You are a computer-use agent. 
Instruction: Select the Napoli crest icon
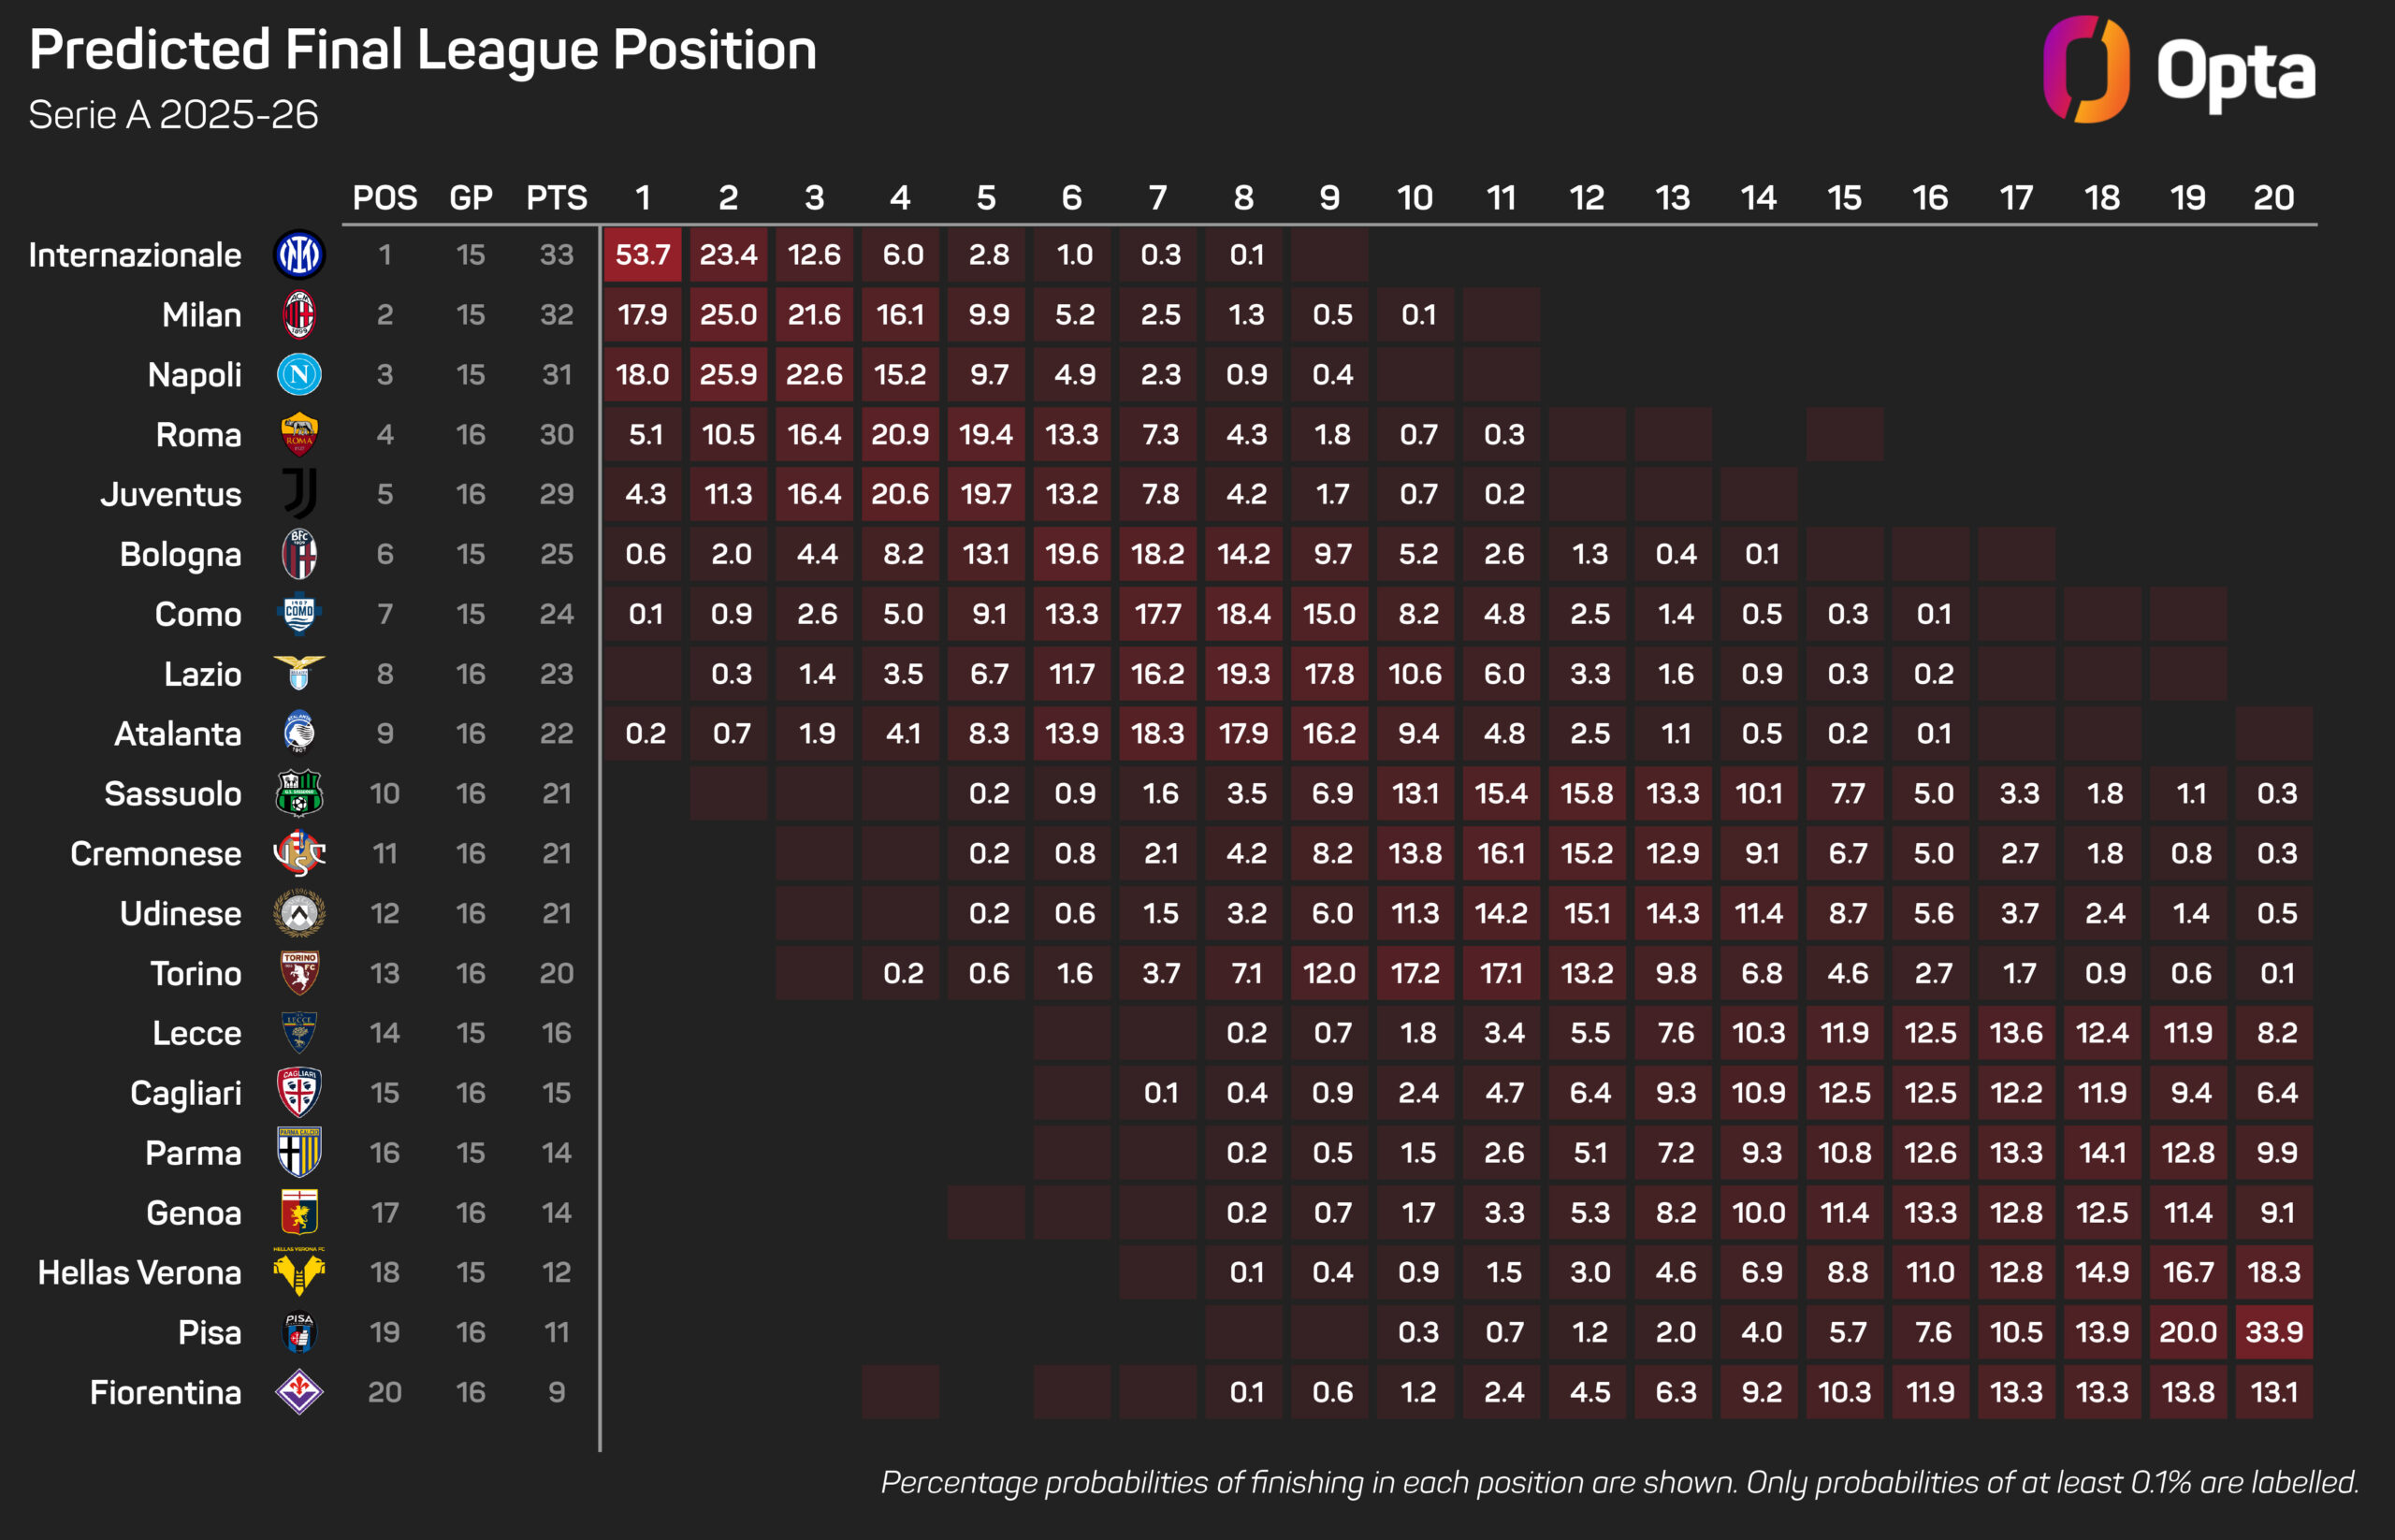tap(299, 375)
